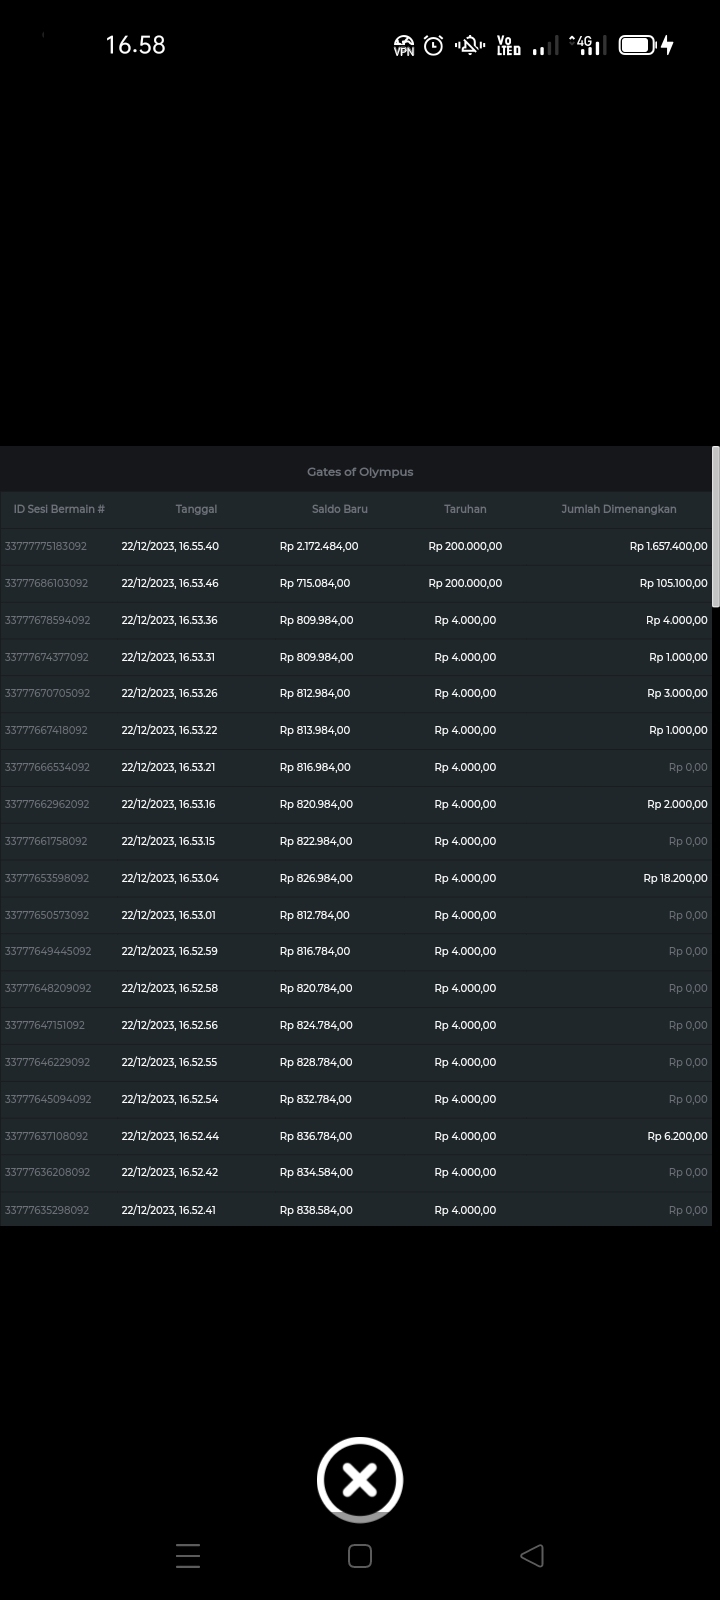Tap the muted notification bell icon
The width and height of the screenshot is (720, 1600).
click(469, 46)
